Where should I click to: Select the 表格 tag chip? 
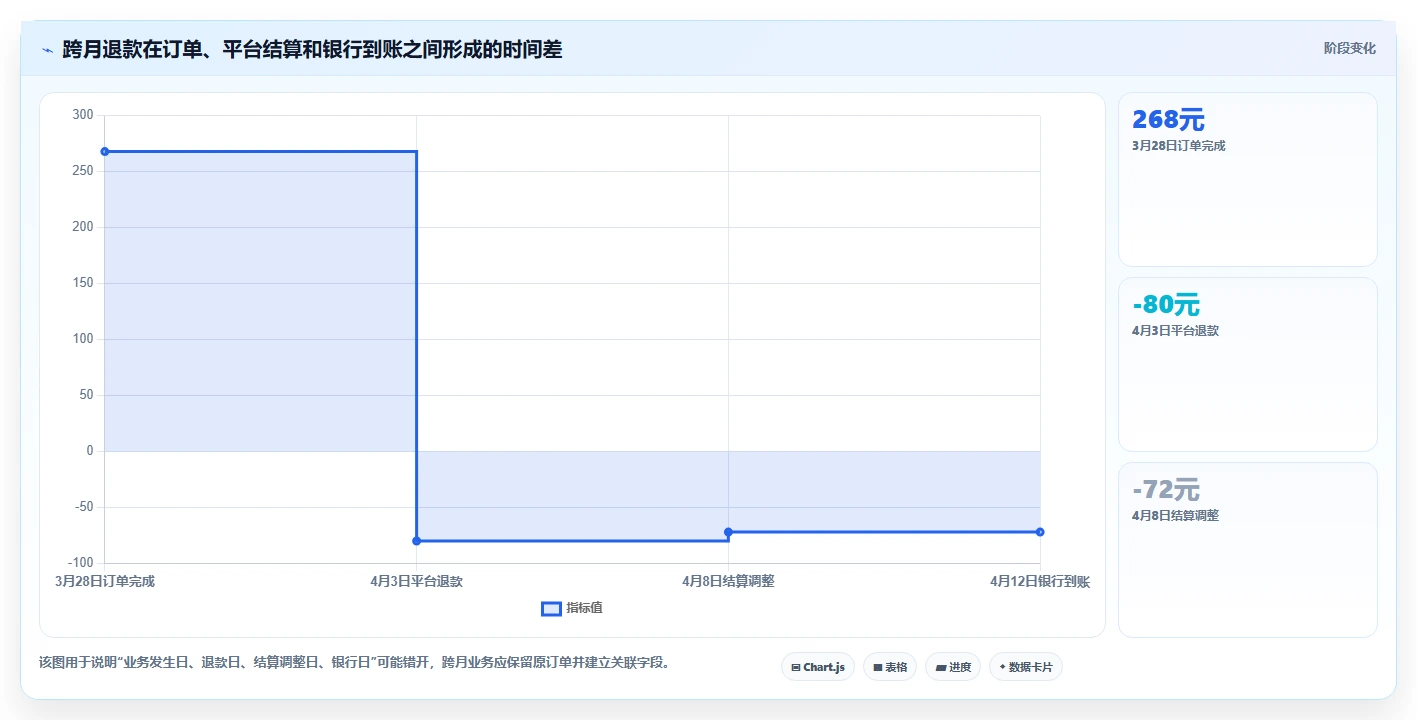tap(890, 667)
